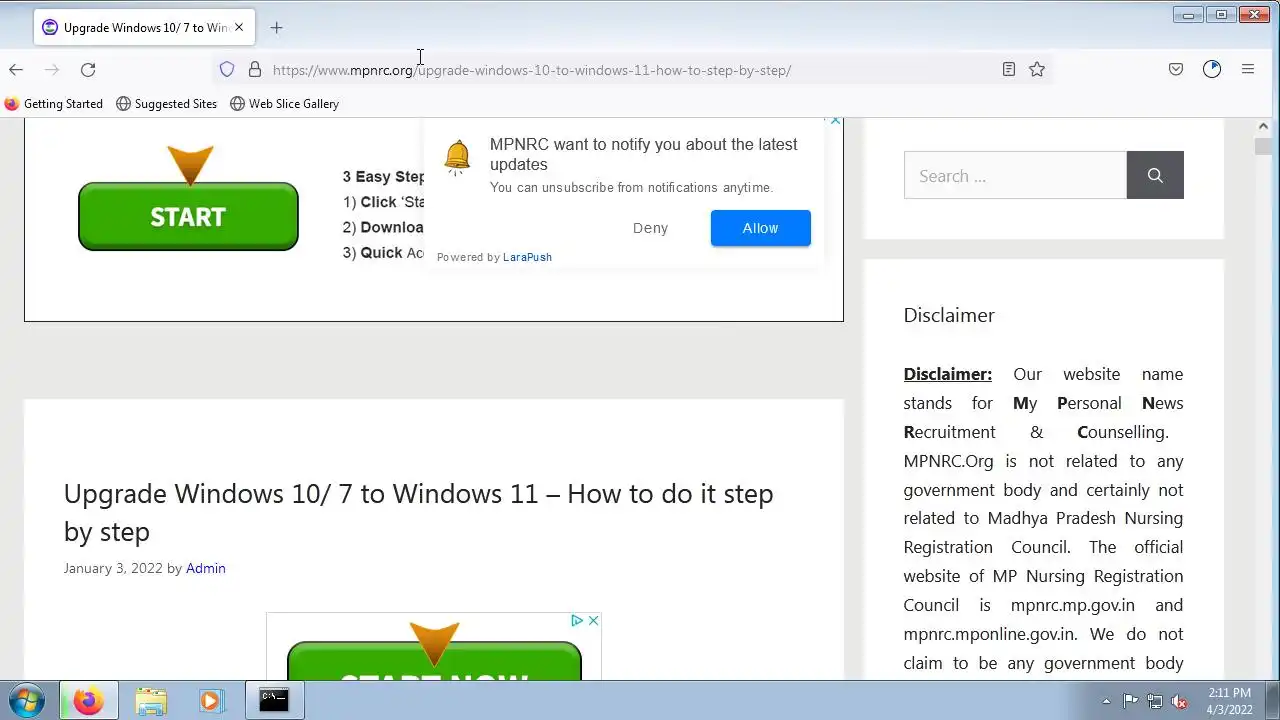Open taskbar clock showing 2:11 PM

(1229, 701)
